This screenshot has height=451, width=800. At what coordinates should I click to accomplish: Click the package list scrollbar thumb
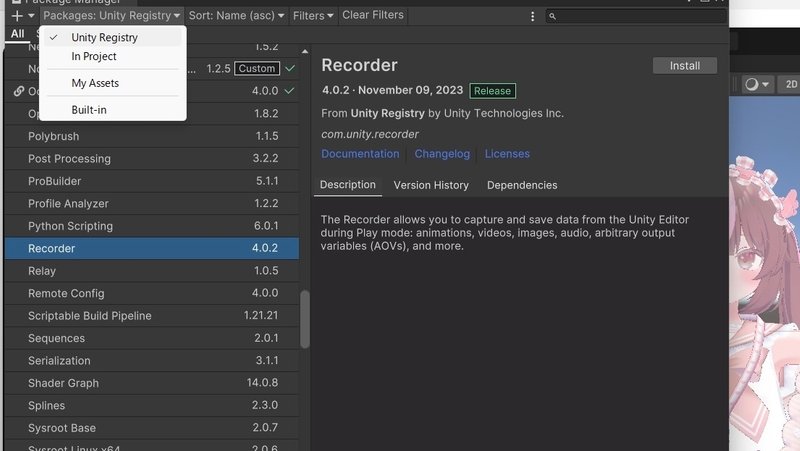(x=305, y=319)
